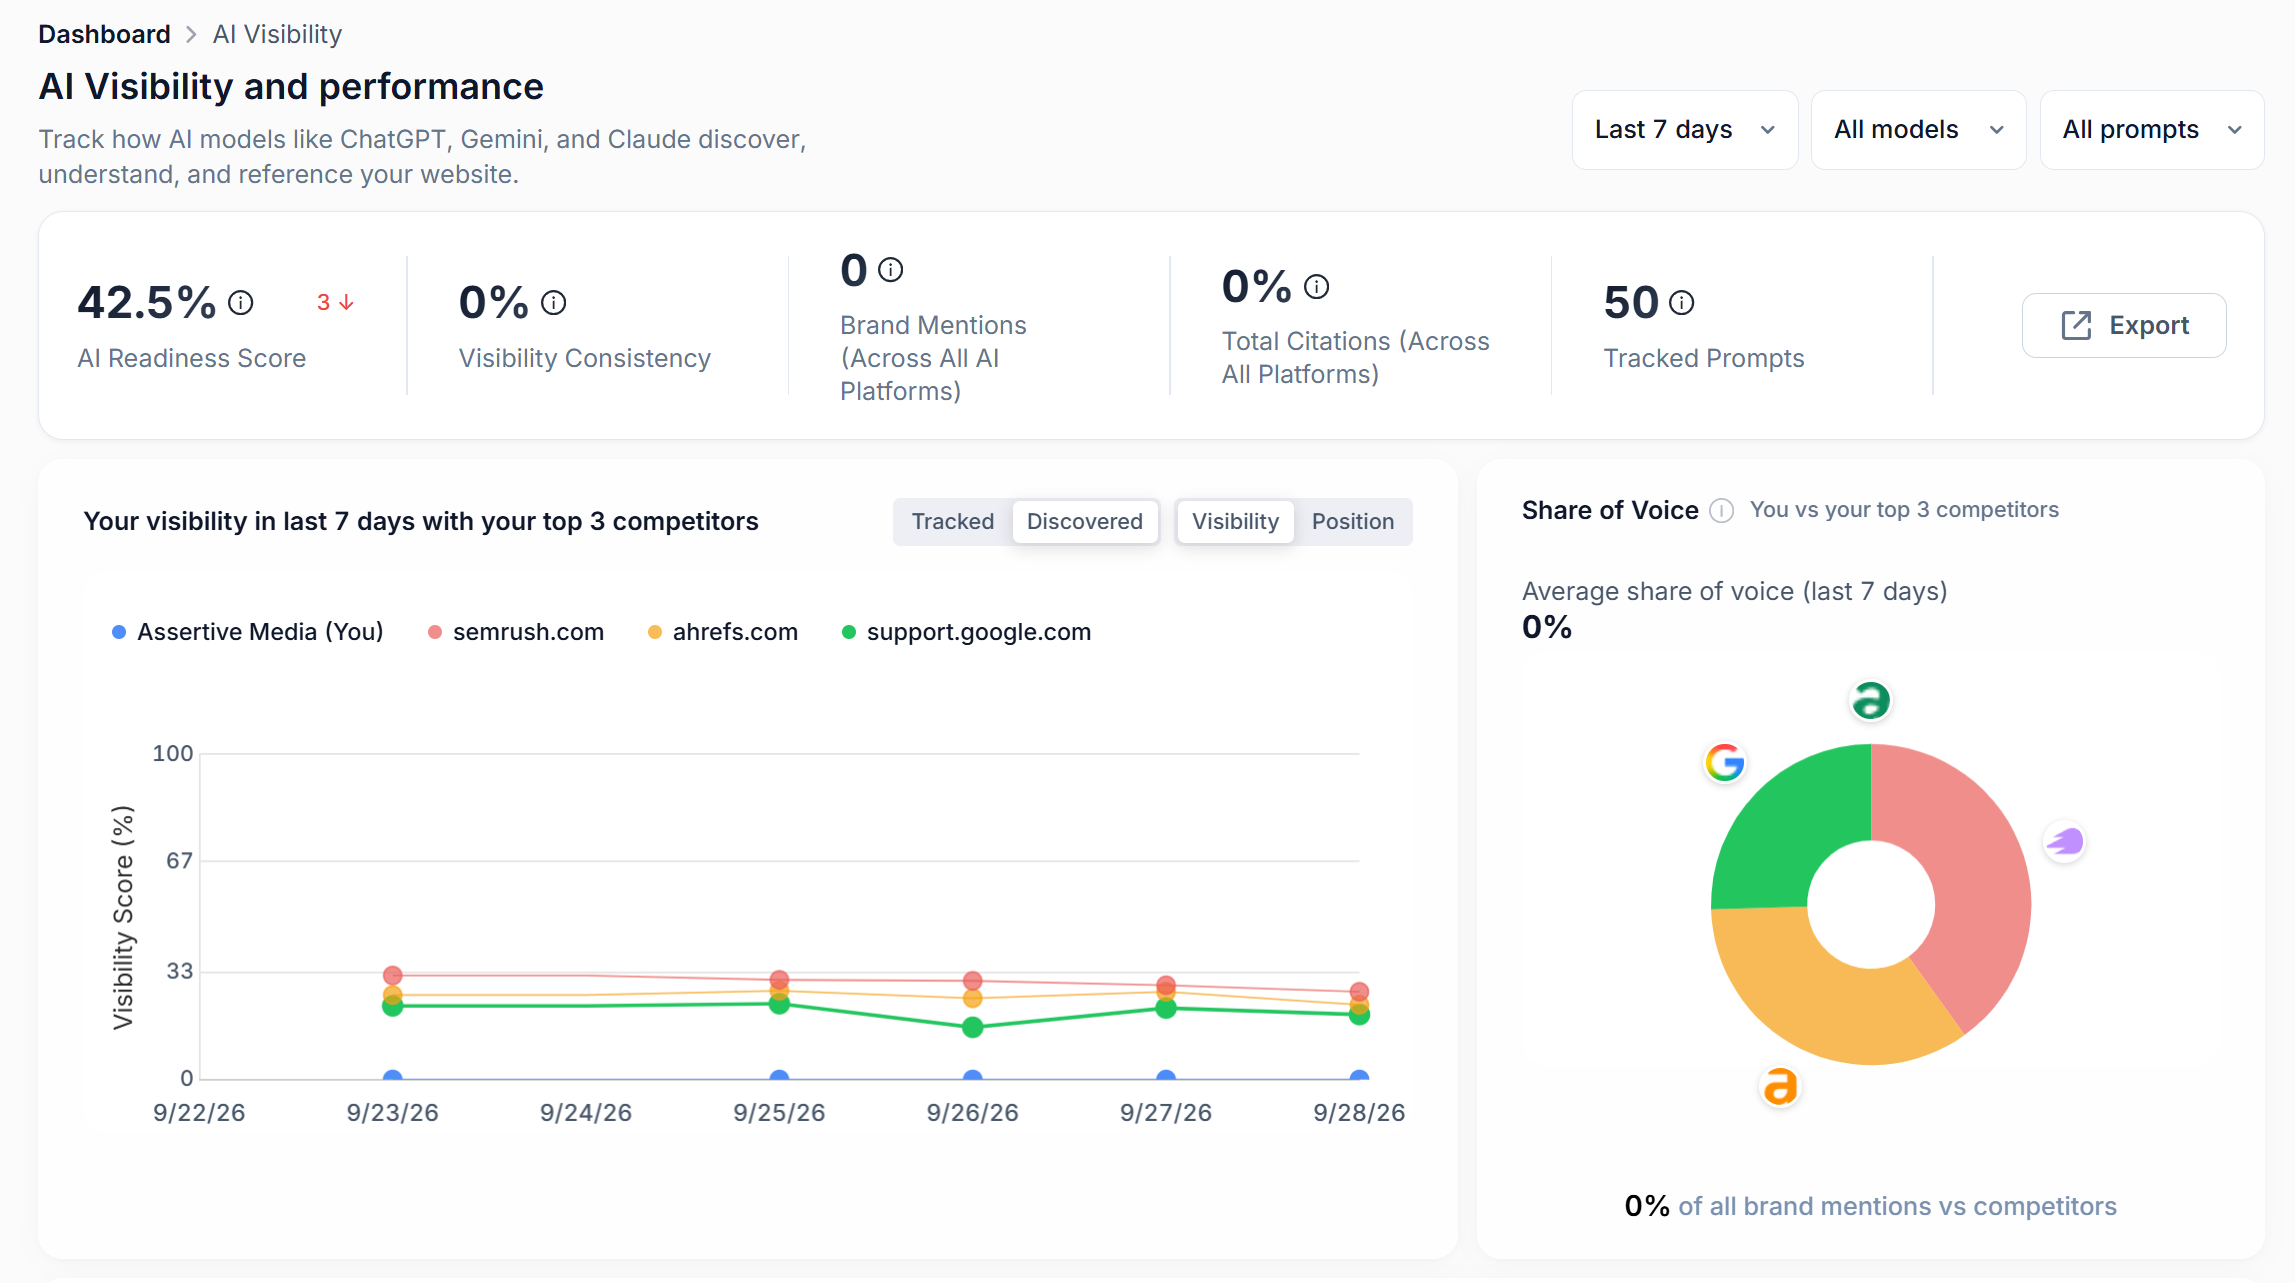
Task: Click the Tracked Prompts info icon
Action: [1682, 302]
